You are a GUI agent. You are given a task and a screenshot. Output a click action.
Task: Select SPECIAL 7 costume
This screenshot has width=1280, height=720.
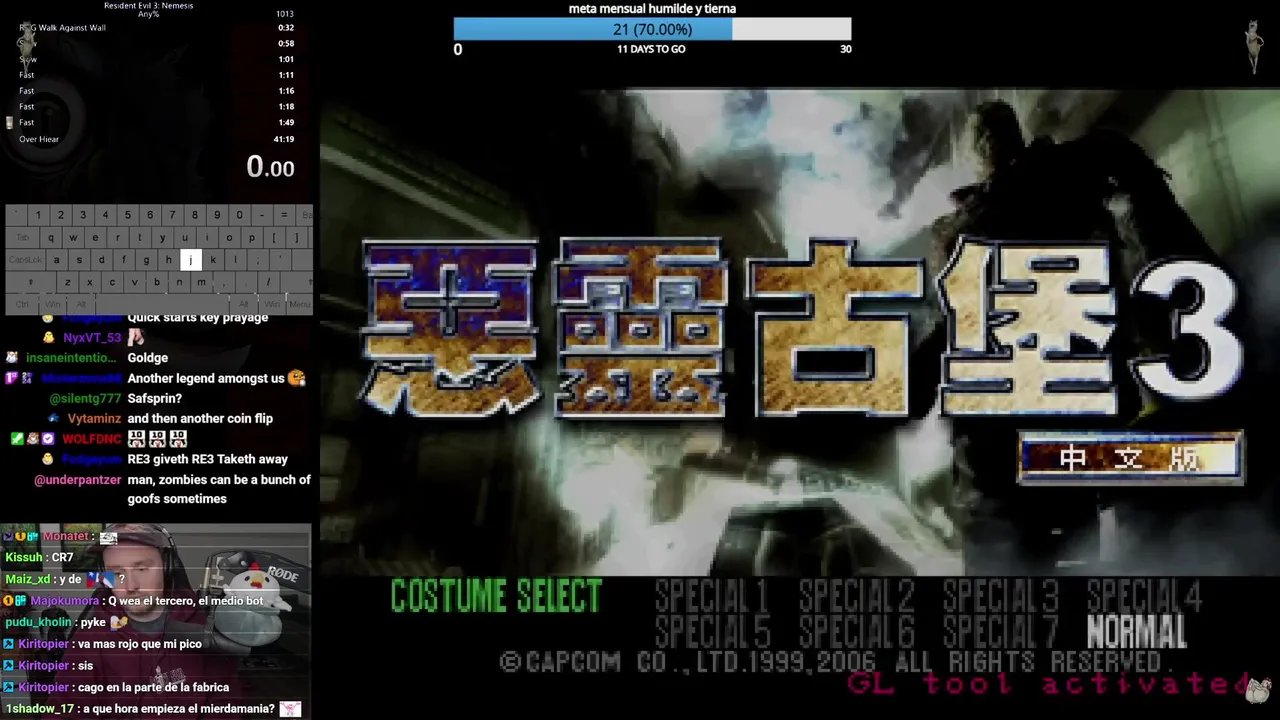[x=1000, y=631]
